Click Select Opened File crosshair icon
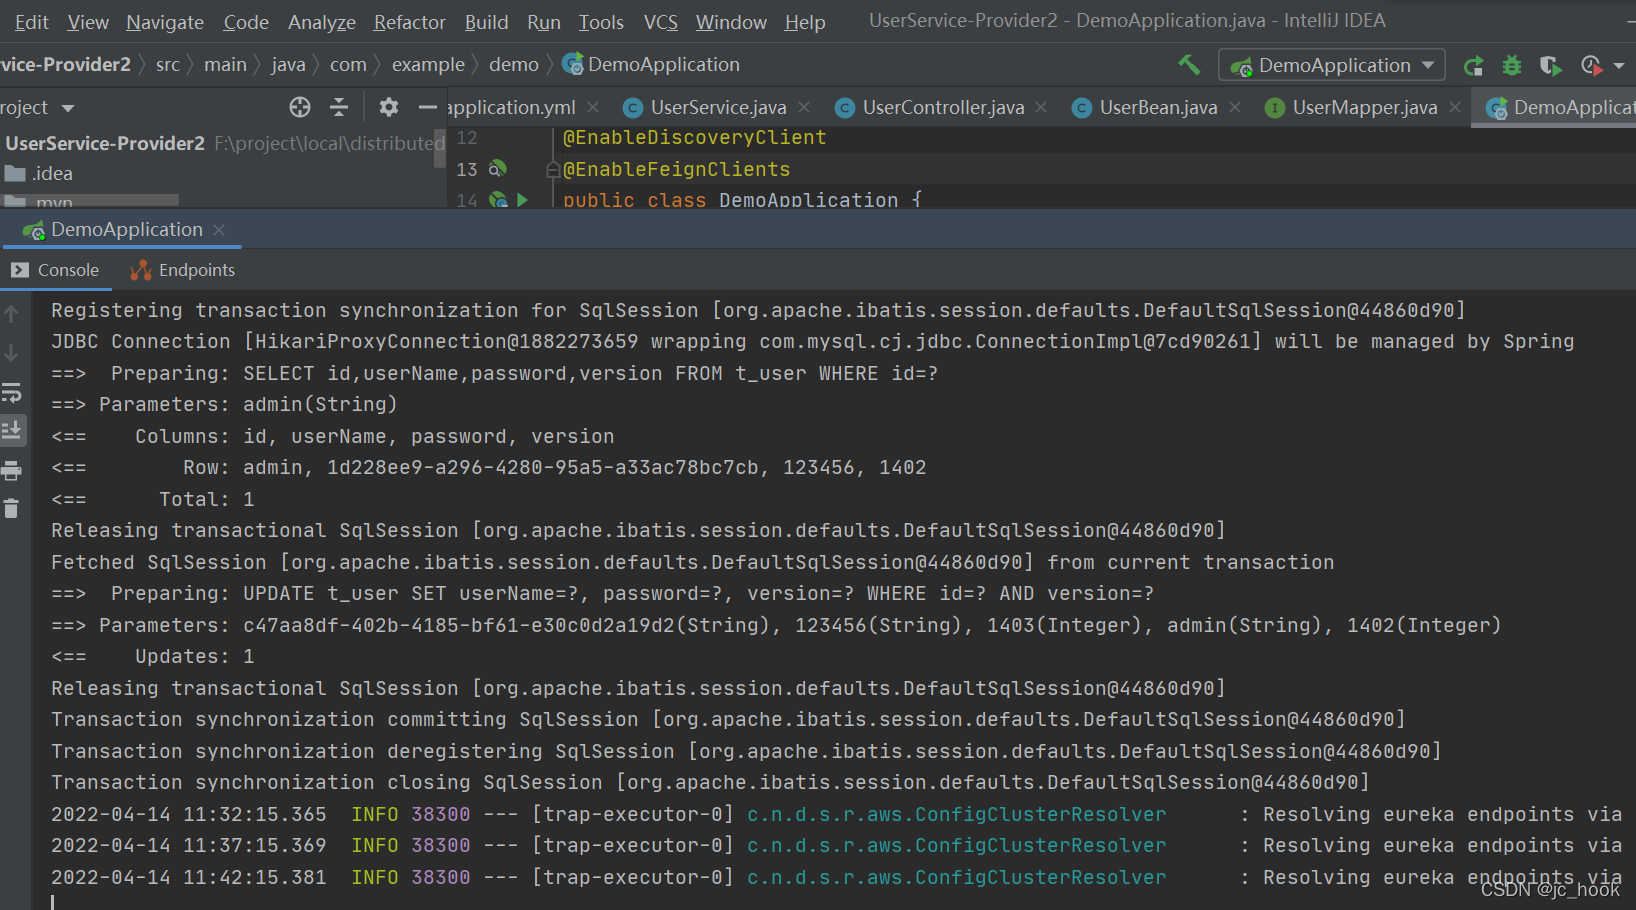This screenshot has width=1636, height=910. coord(300,107)
